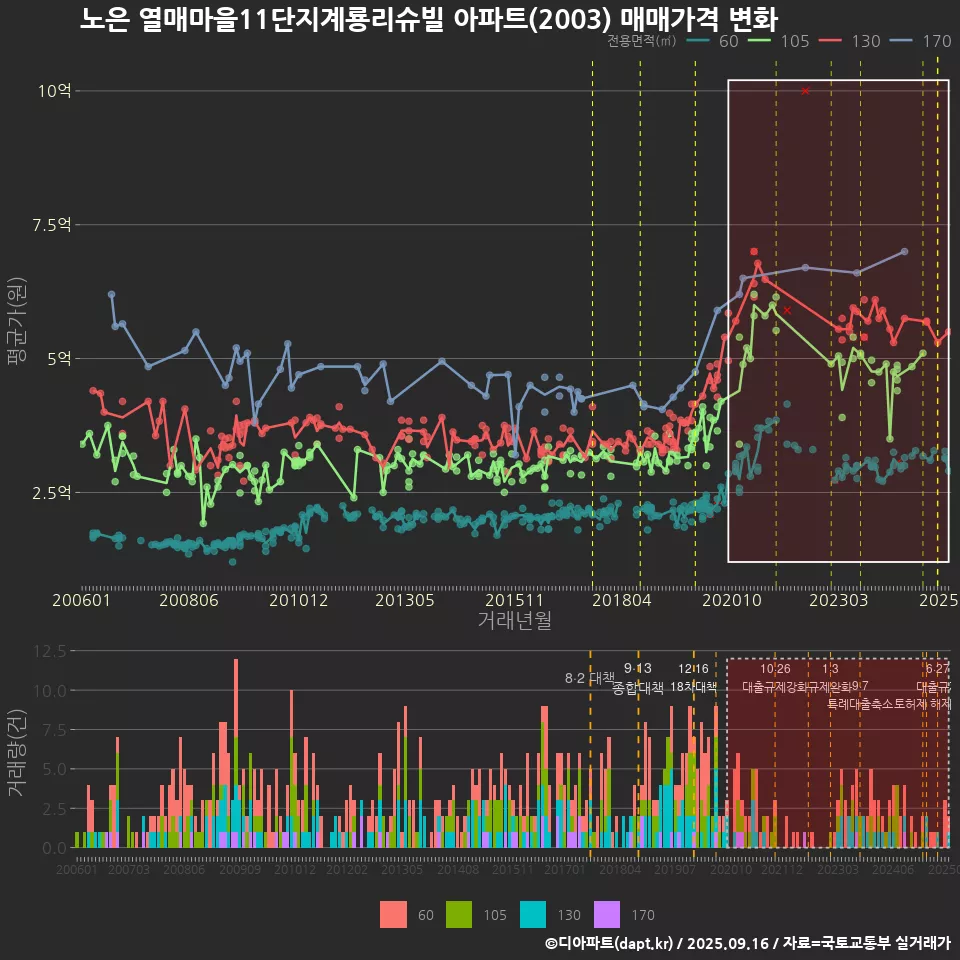
Task: Click the purple 170 swatch in the bottom legend
Action: (607, 915)
